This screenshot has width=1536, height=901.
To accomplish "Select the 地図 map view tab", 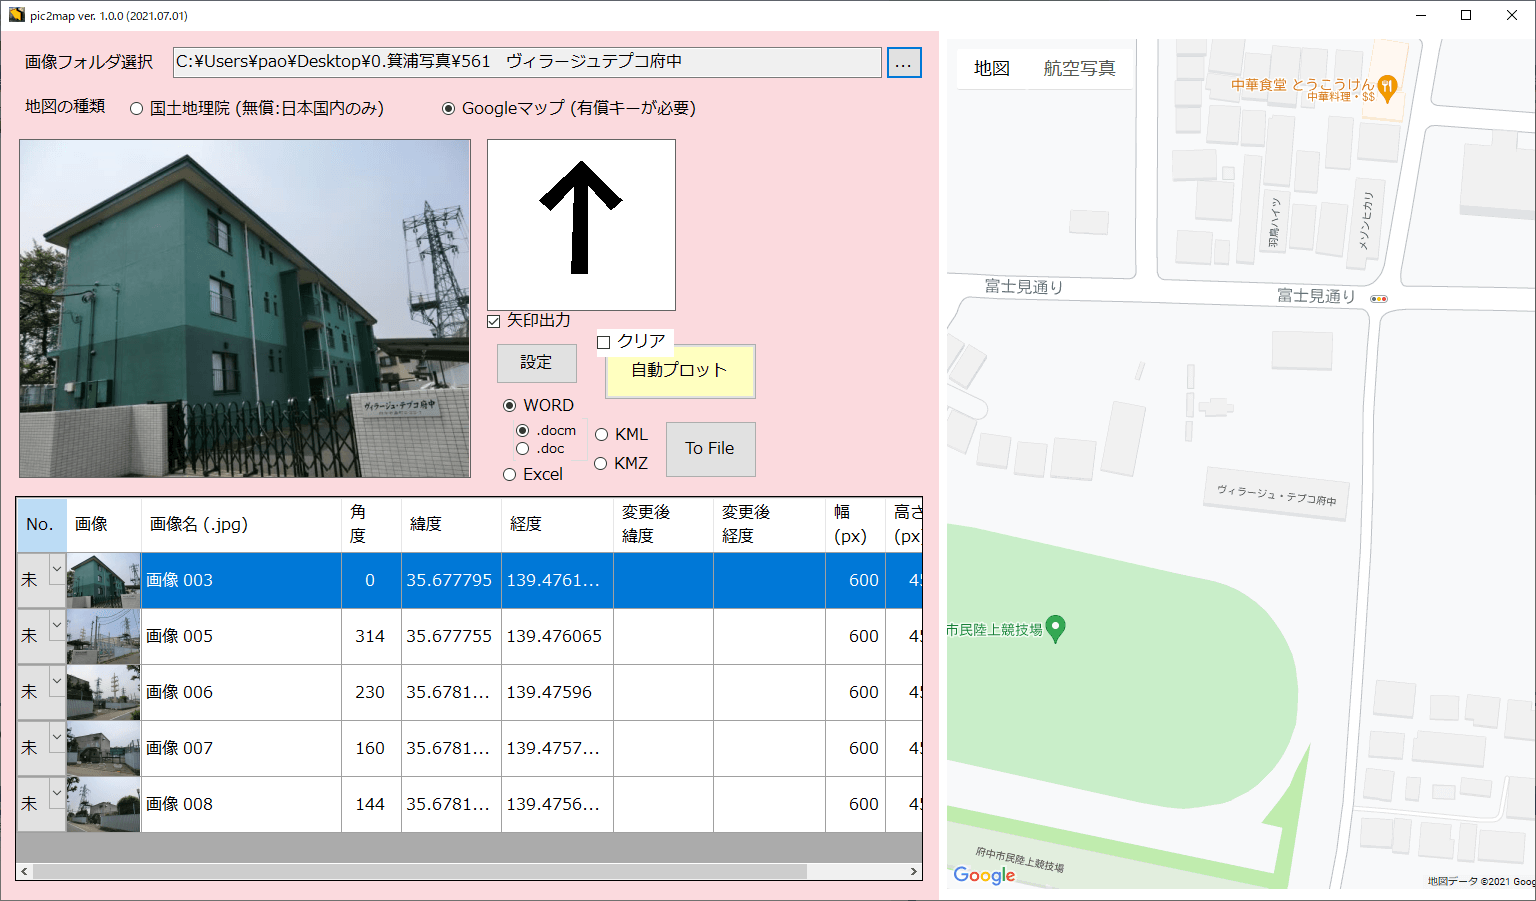I will pyautogui.click(x=991, y=68).
